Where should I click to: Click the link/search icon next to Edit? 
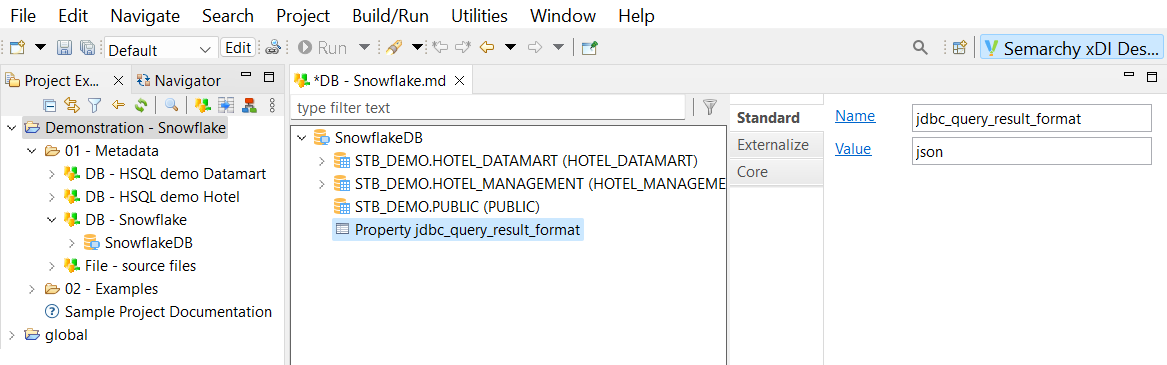coord(272,48)
